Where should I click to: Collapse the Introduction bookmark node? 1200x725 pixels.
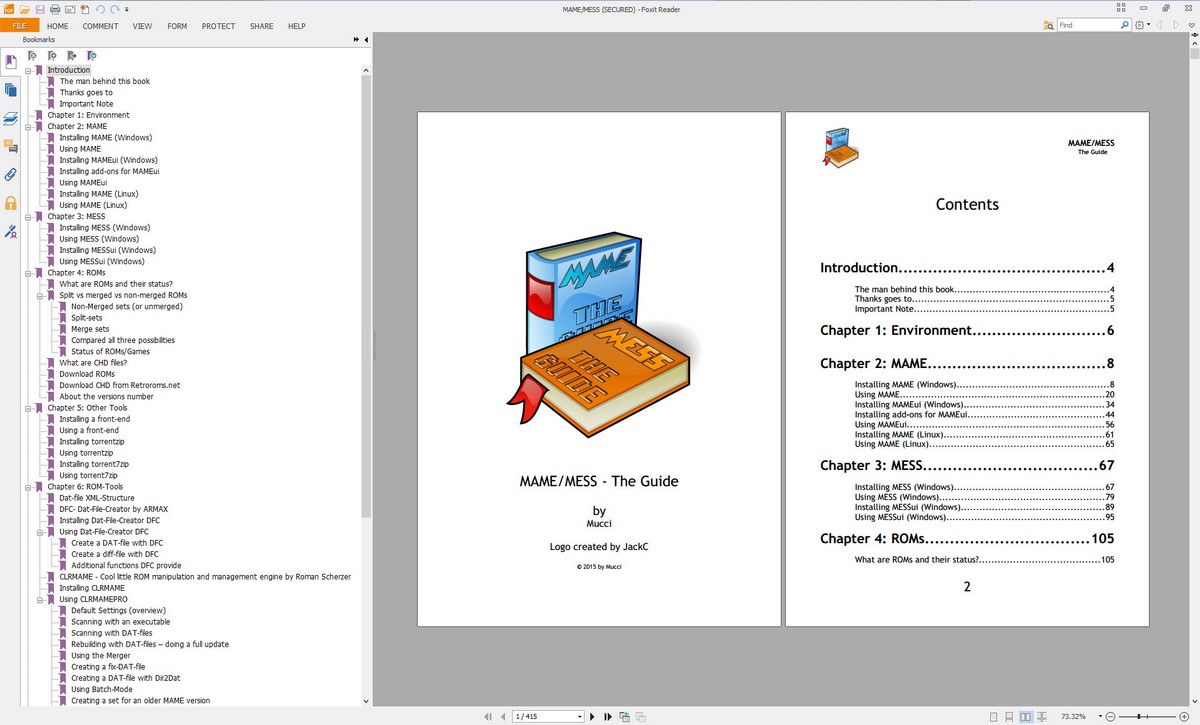[29, 70]
